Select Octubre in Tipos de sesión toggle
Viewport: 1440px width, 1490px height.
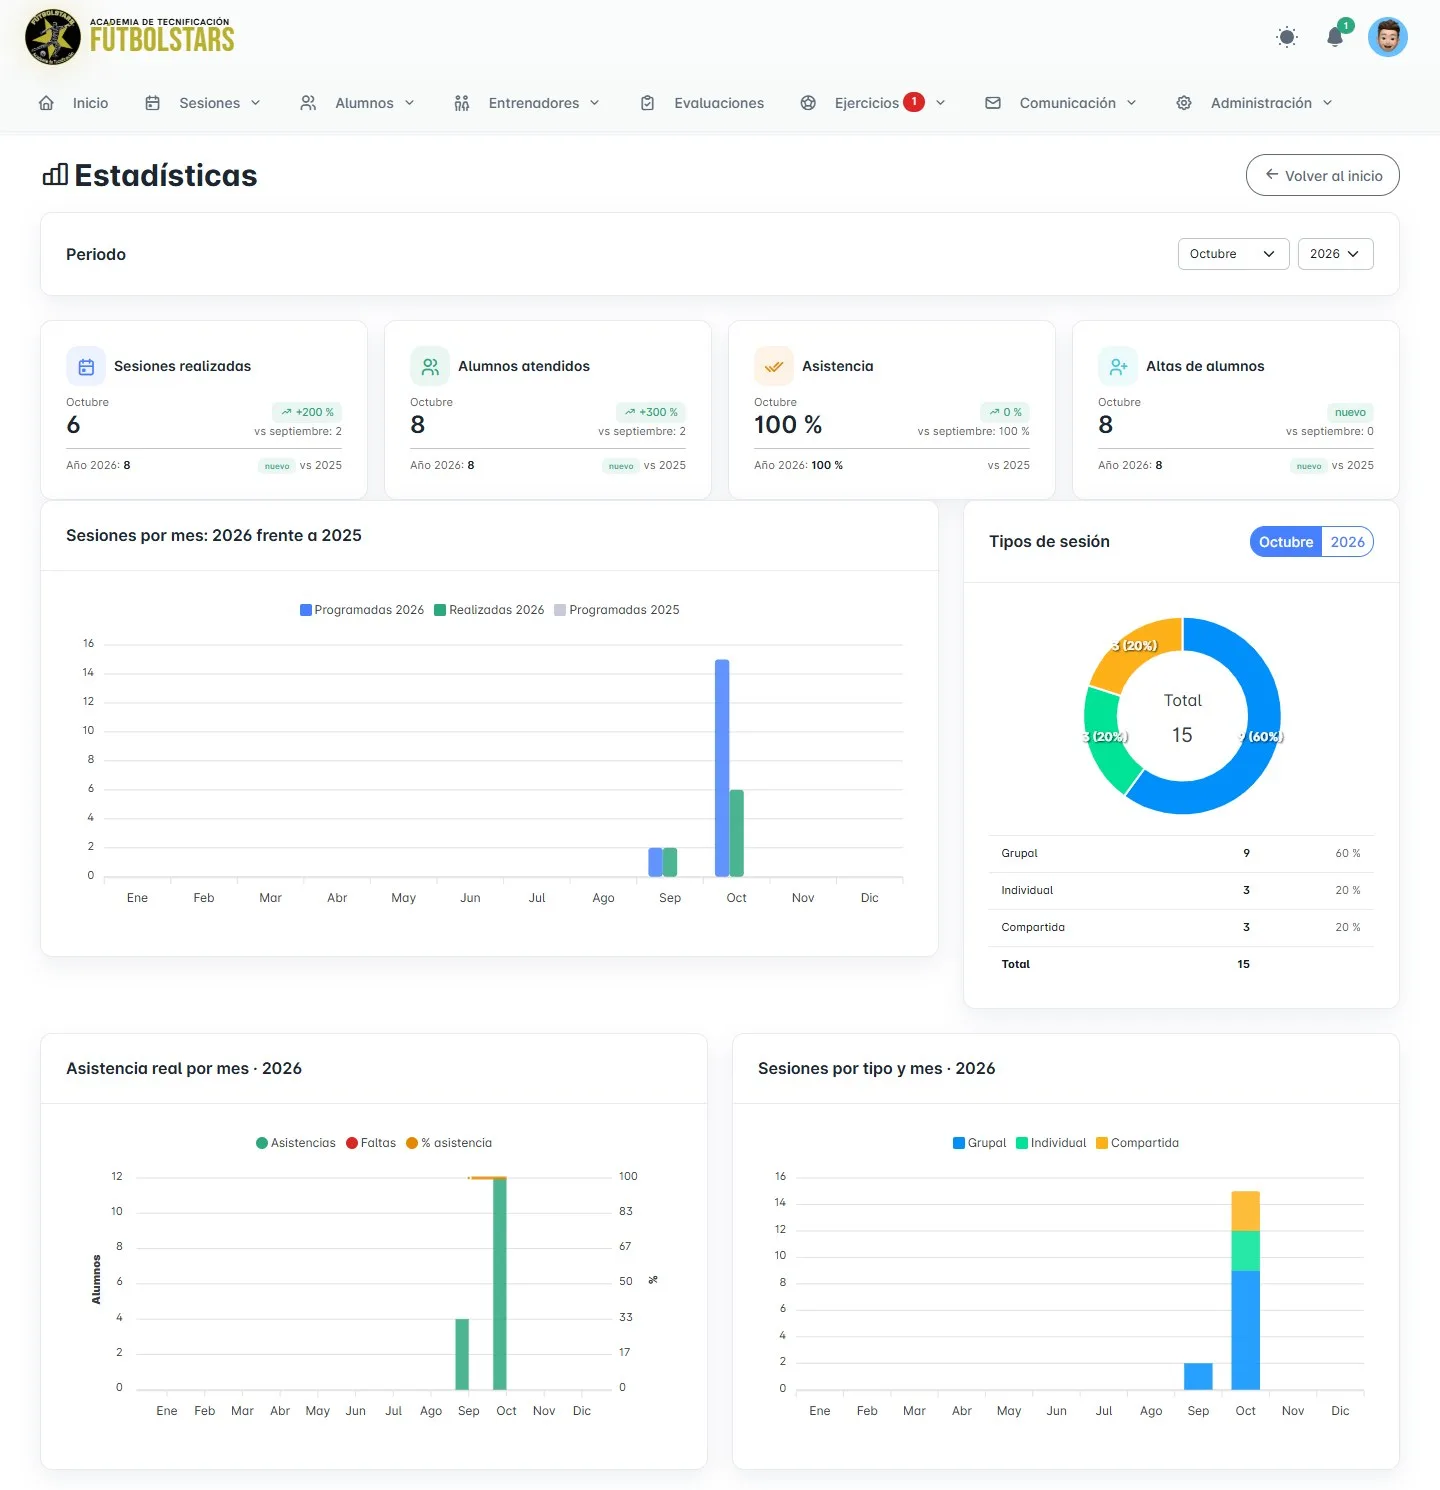pos(1286,542)
